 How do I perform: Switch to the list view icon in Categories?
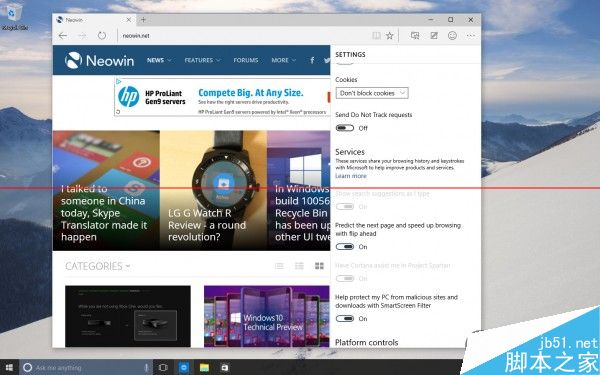[279, 266]
